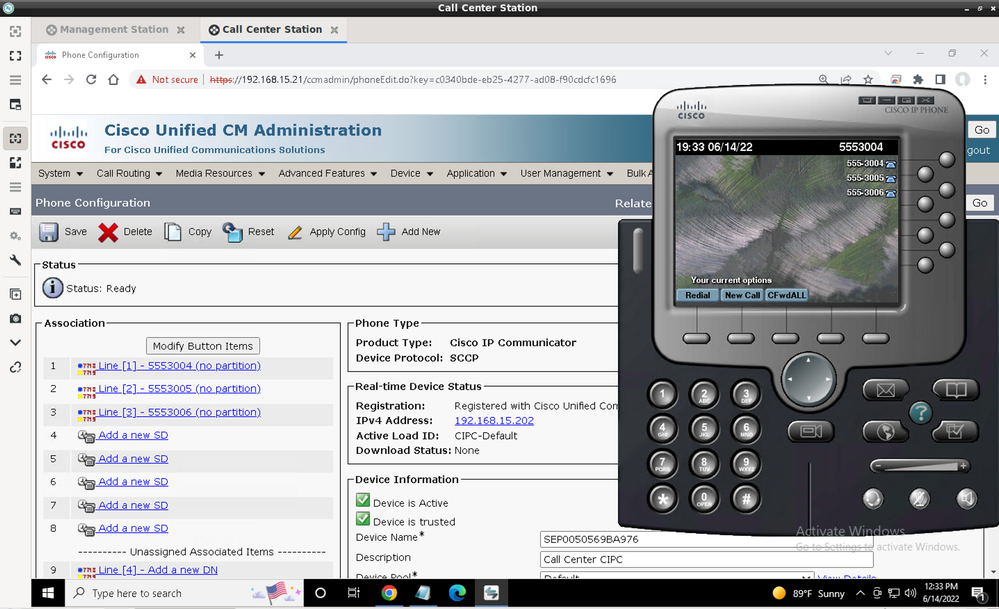
Task: Click the taskbar clock showing 12:33 PM
Action: click(x=941, y=592)
